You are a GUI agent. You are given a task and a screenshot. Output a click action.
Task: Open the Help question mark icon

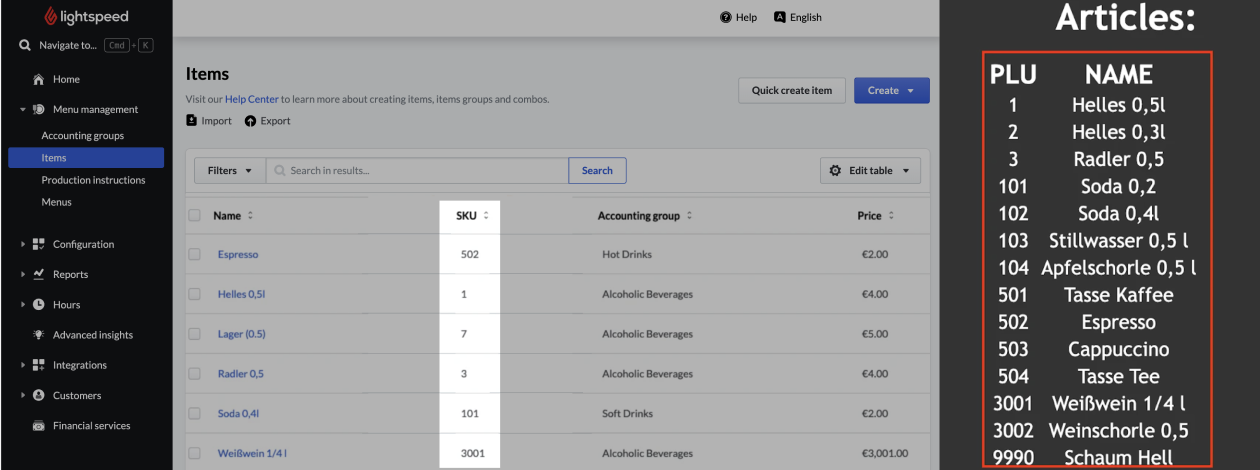tap(726, 17)
